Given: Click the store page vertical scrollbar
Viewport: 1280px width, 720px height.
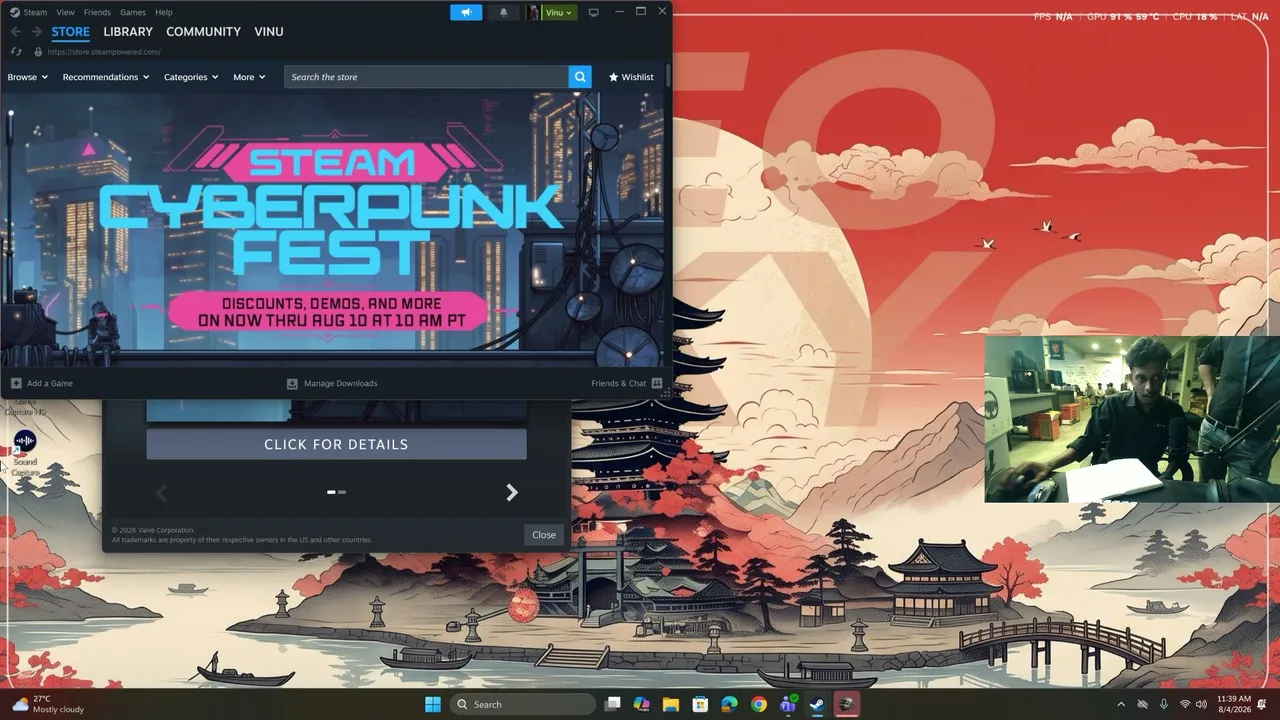Looking at the screenshot, I should click(667, 76).
